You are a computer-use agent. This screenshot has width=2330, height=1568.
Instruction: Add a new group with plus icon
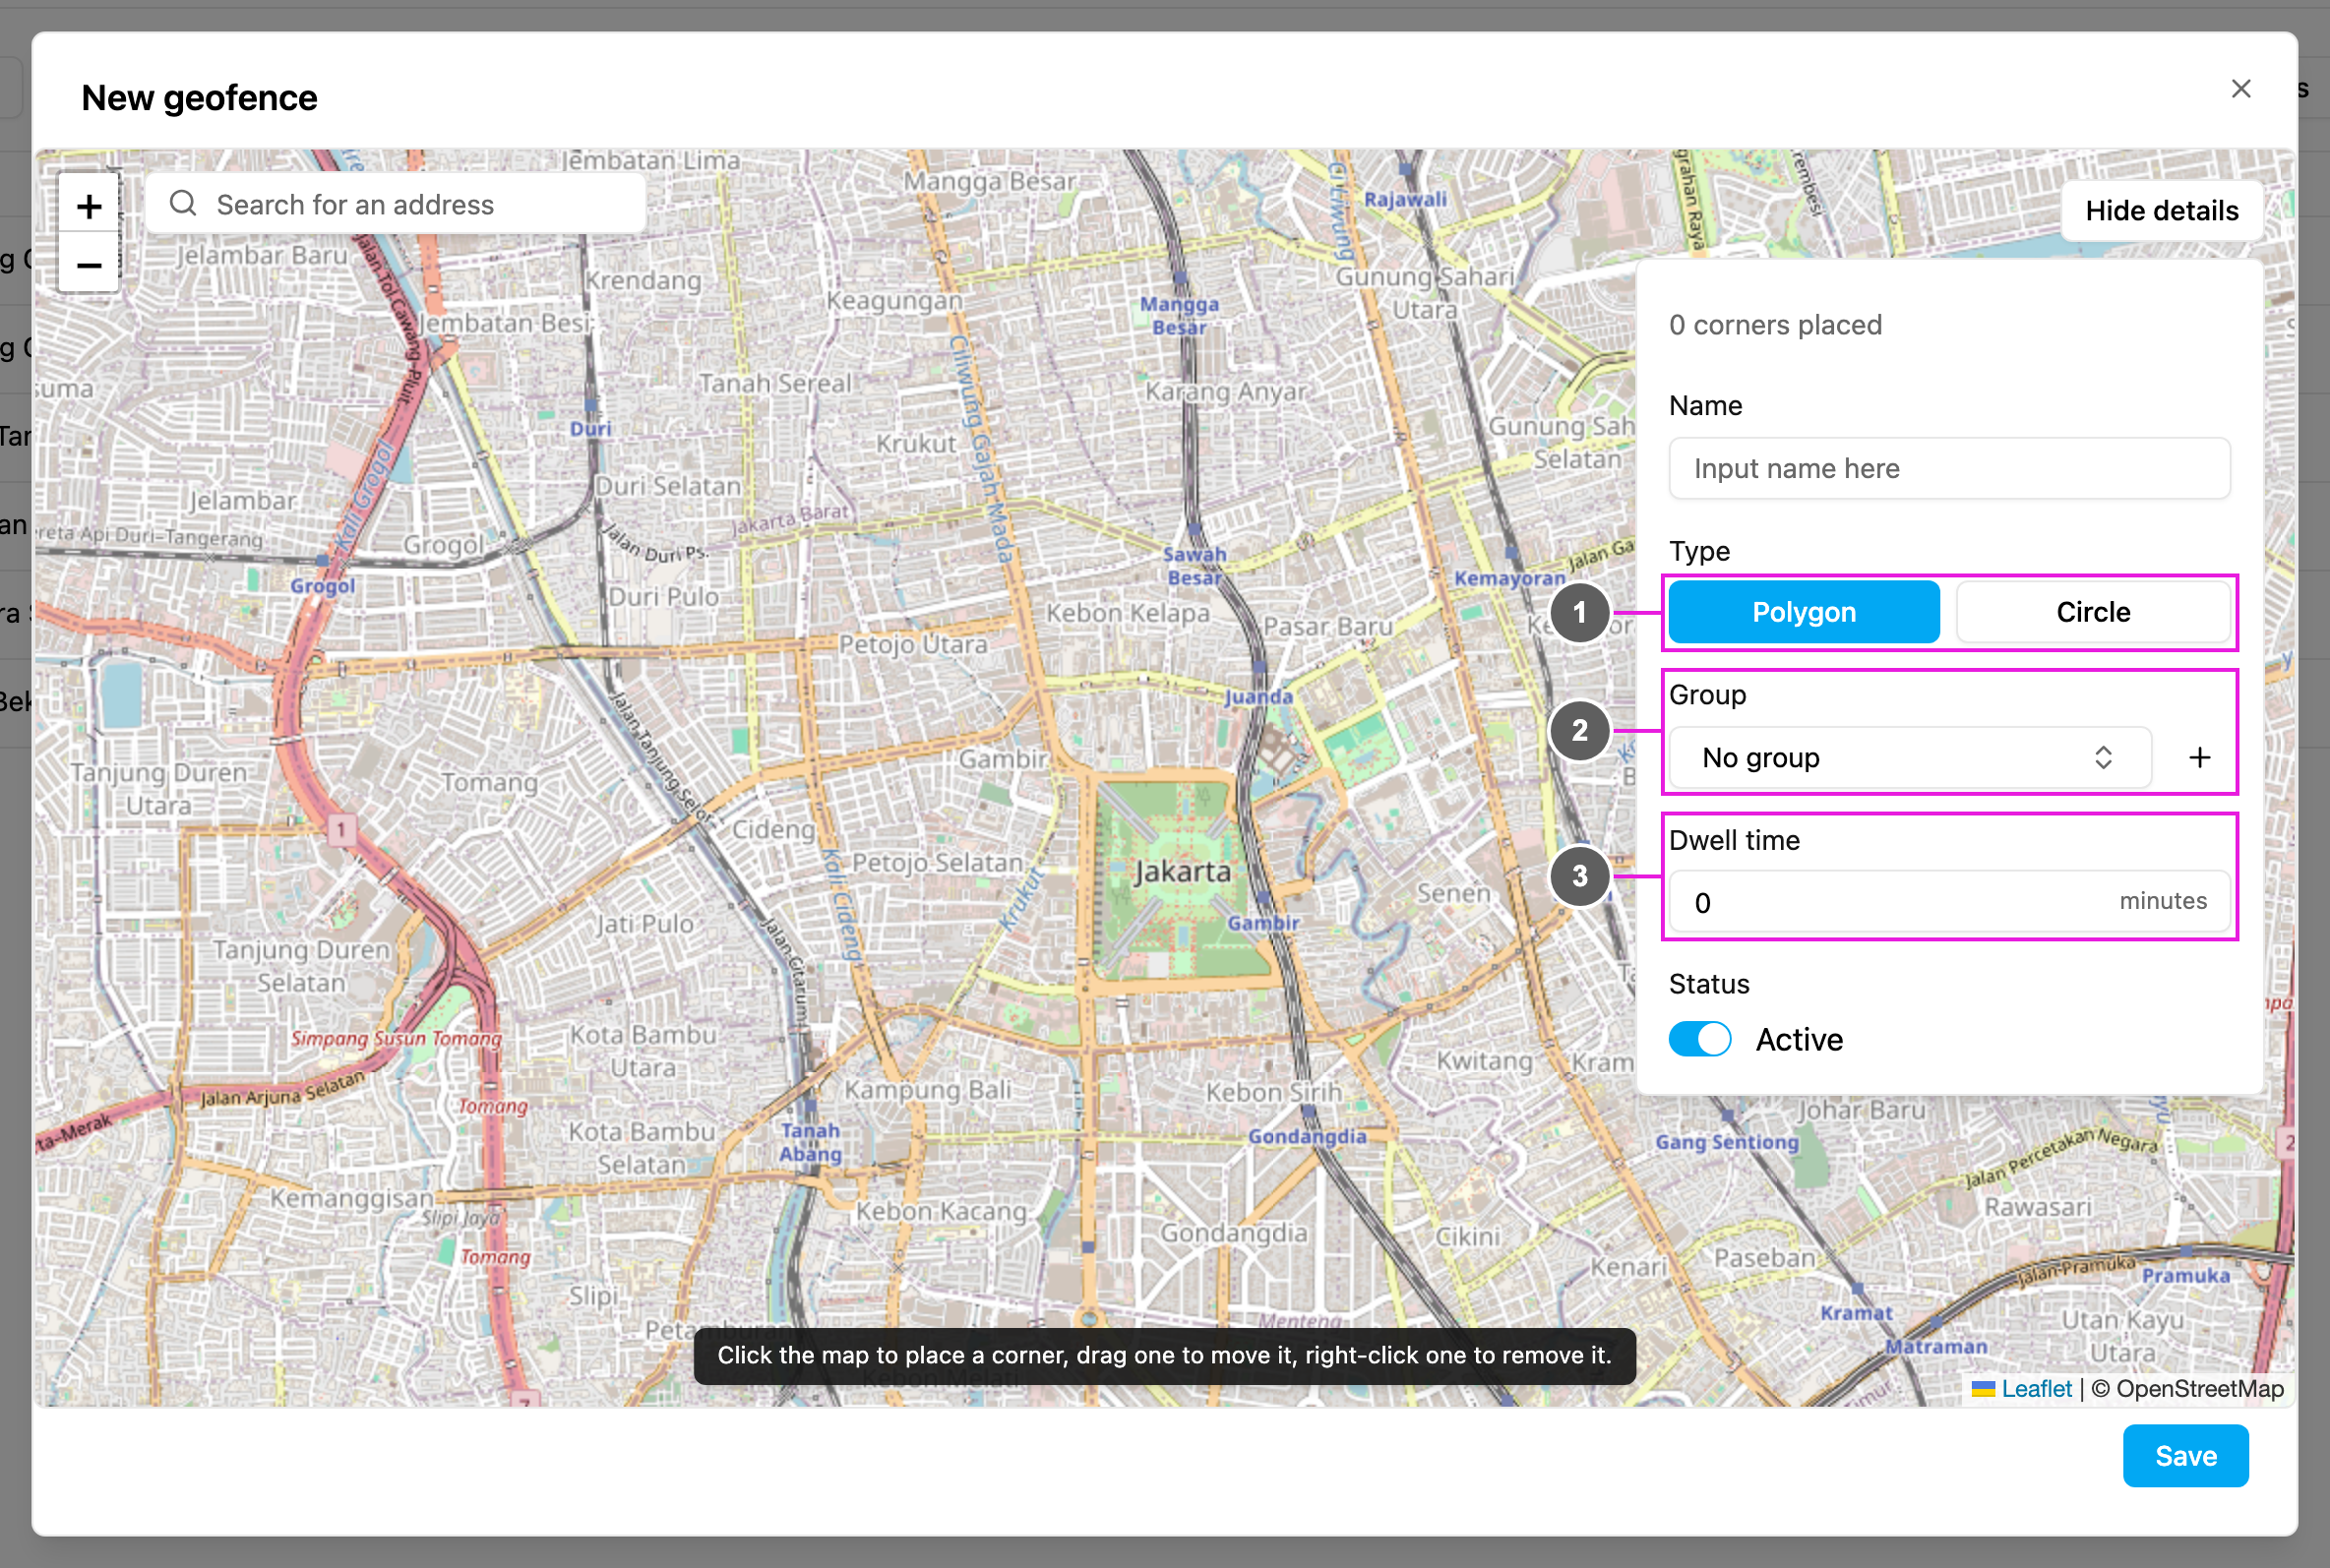2199,758
